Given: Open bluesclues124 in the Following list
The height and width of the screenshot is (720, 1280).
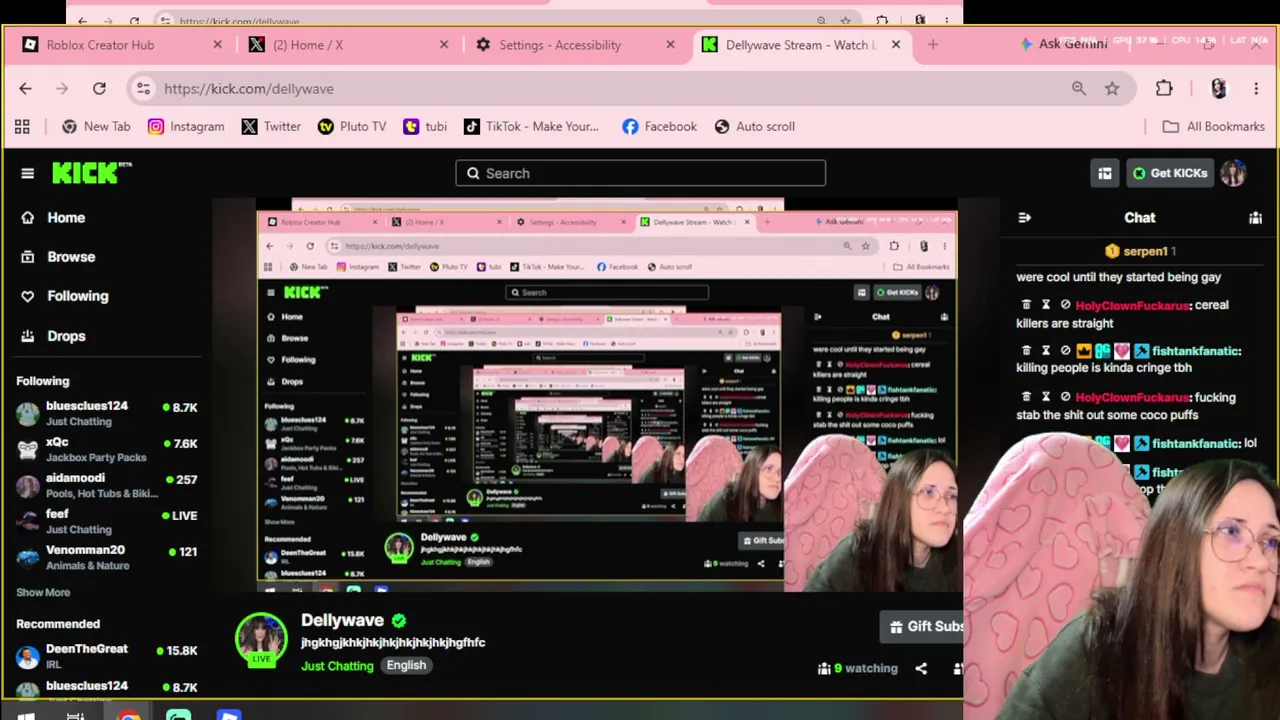Looking at the screenshot, I should (x=107, y=414).
